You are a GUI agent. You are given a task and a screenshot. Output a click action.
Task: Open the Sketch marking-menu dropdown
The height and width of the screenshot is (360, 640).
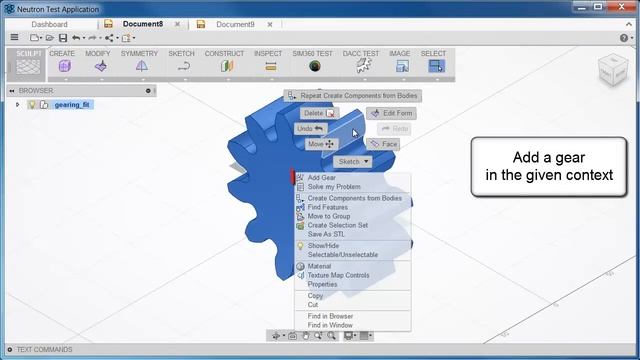click(x=353, y=162)
